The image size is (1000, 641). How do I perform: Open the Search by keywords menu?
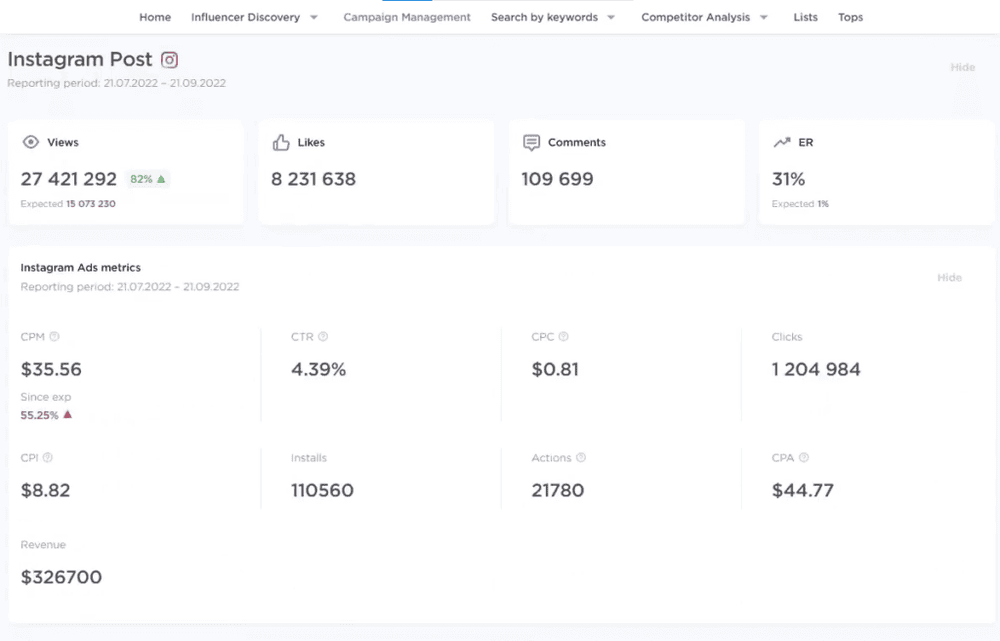point(545,17)
